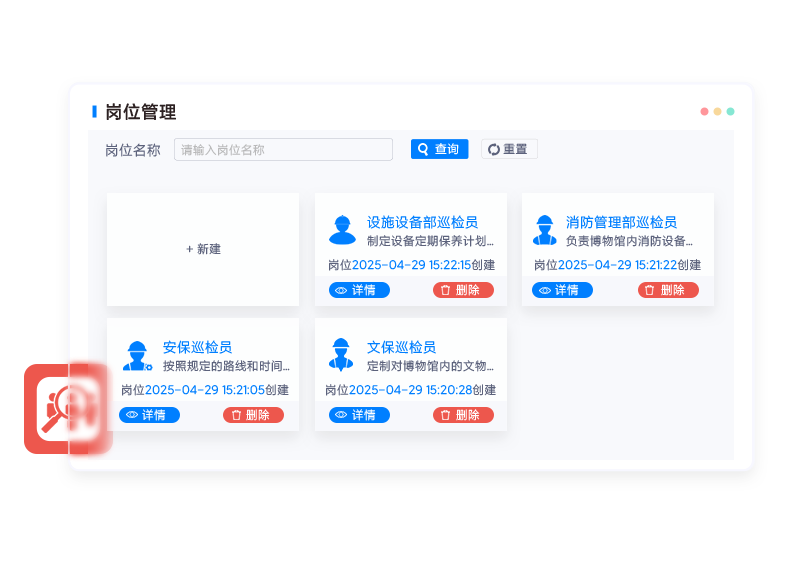Click eye icon on 消防管理部巡检员 card

[545, 290]
